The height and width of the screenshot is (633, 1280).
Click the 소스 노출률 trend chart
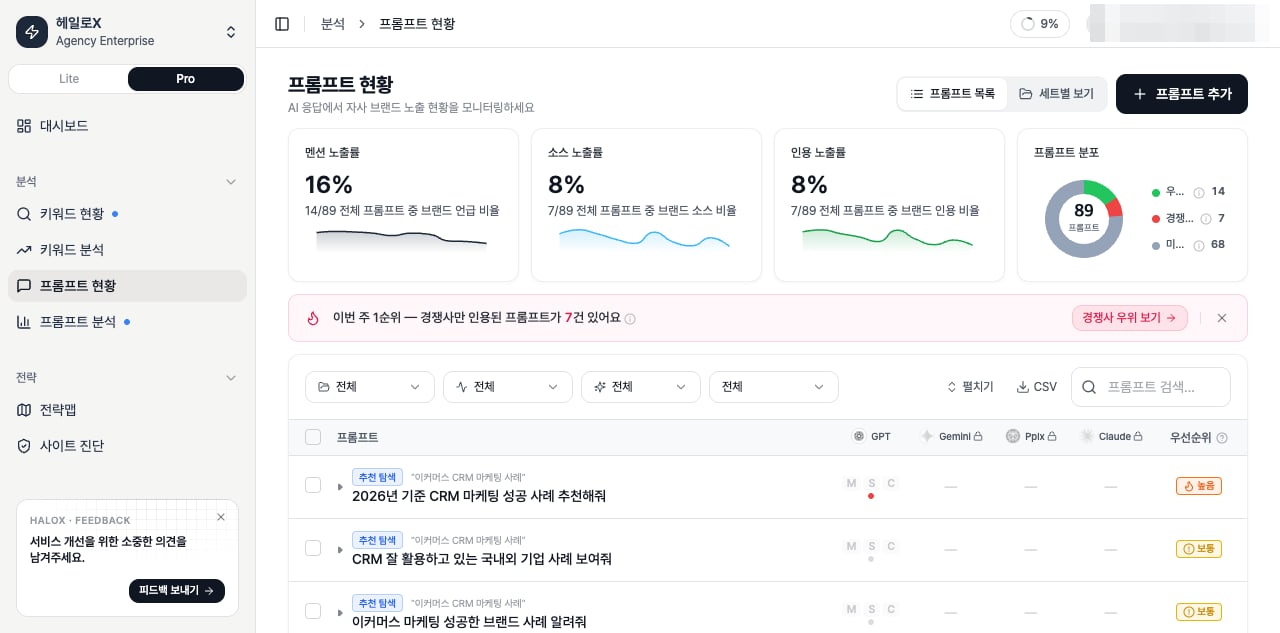coord(644,240)
